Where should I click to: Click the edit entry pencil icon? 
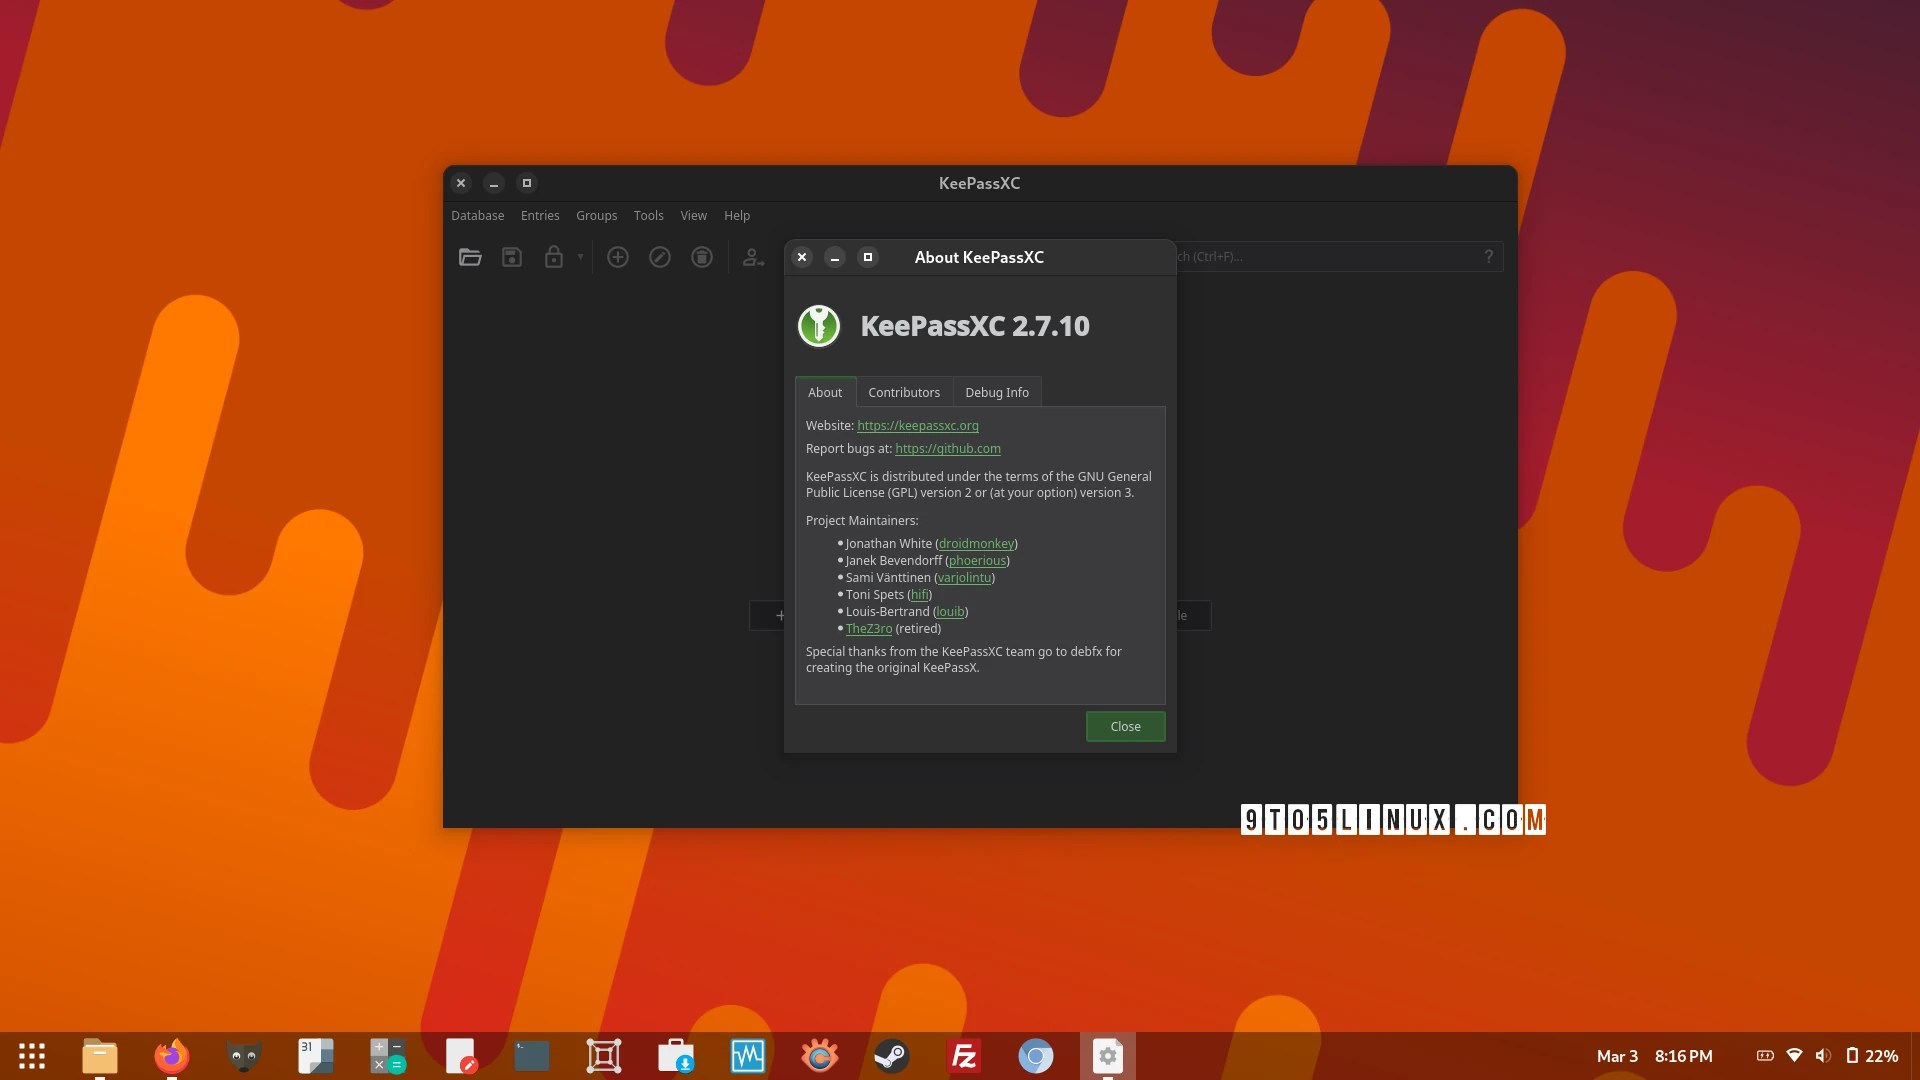(x=660, y=257)
